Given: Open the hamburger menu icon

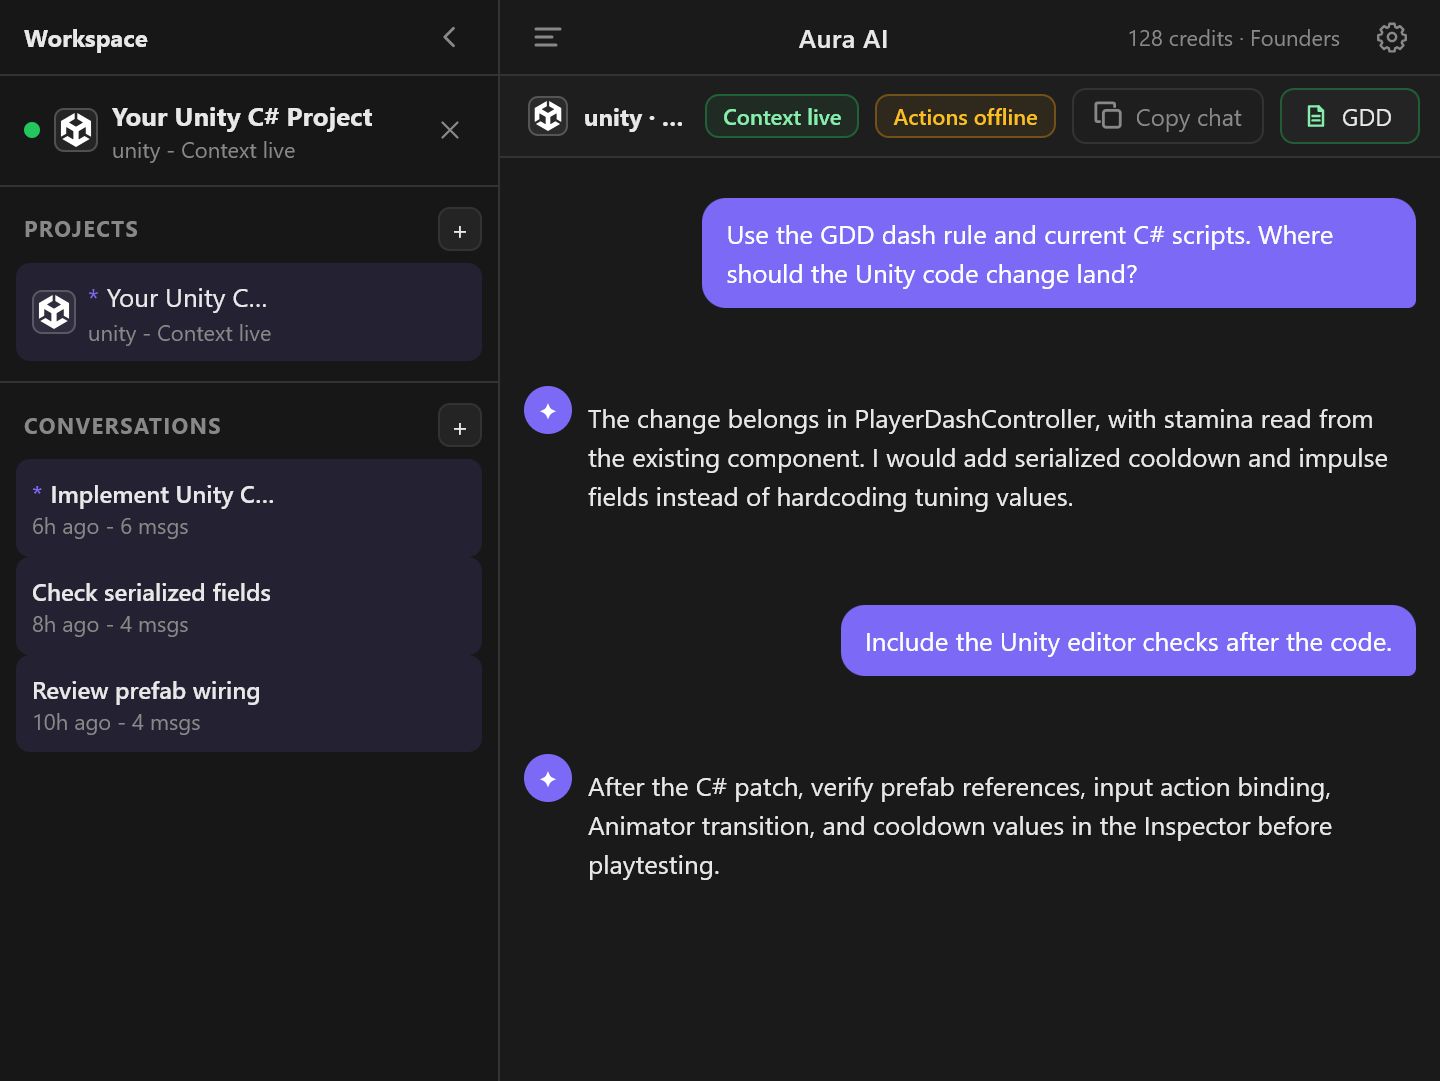Looking at the screenshot, I should tap(547, 38).
